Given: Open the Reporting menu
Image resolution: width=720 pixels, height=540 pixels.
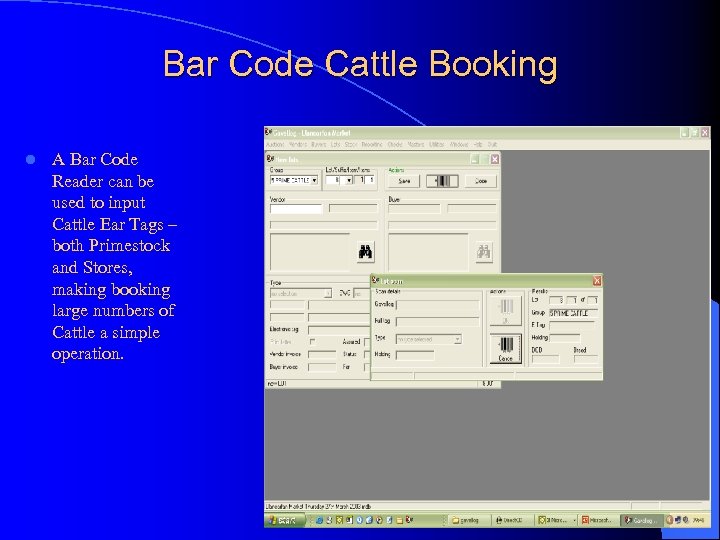Looking at the screenshot, I should (x=372, y=145).
